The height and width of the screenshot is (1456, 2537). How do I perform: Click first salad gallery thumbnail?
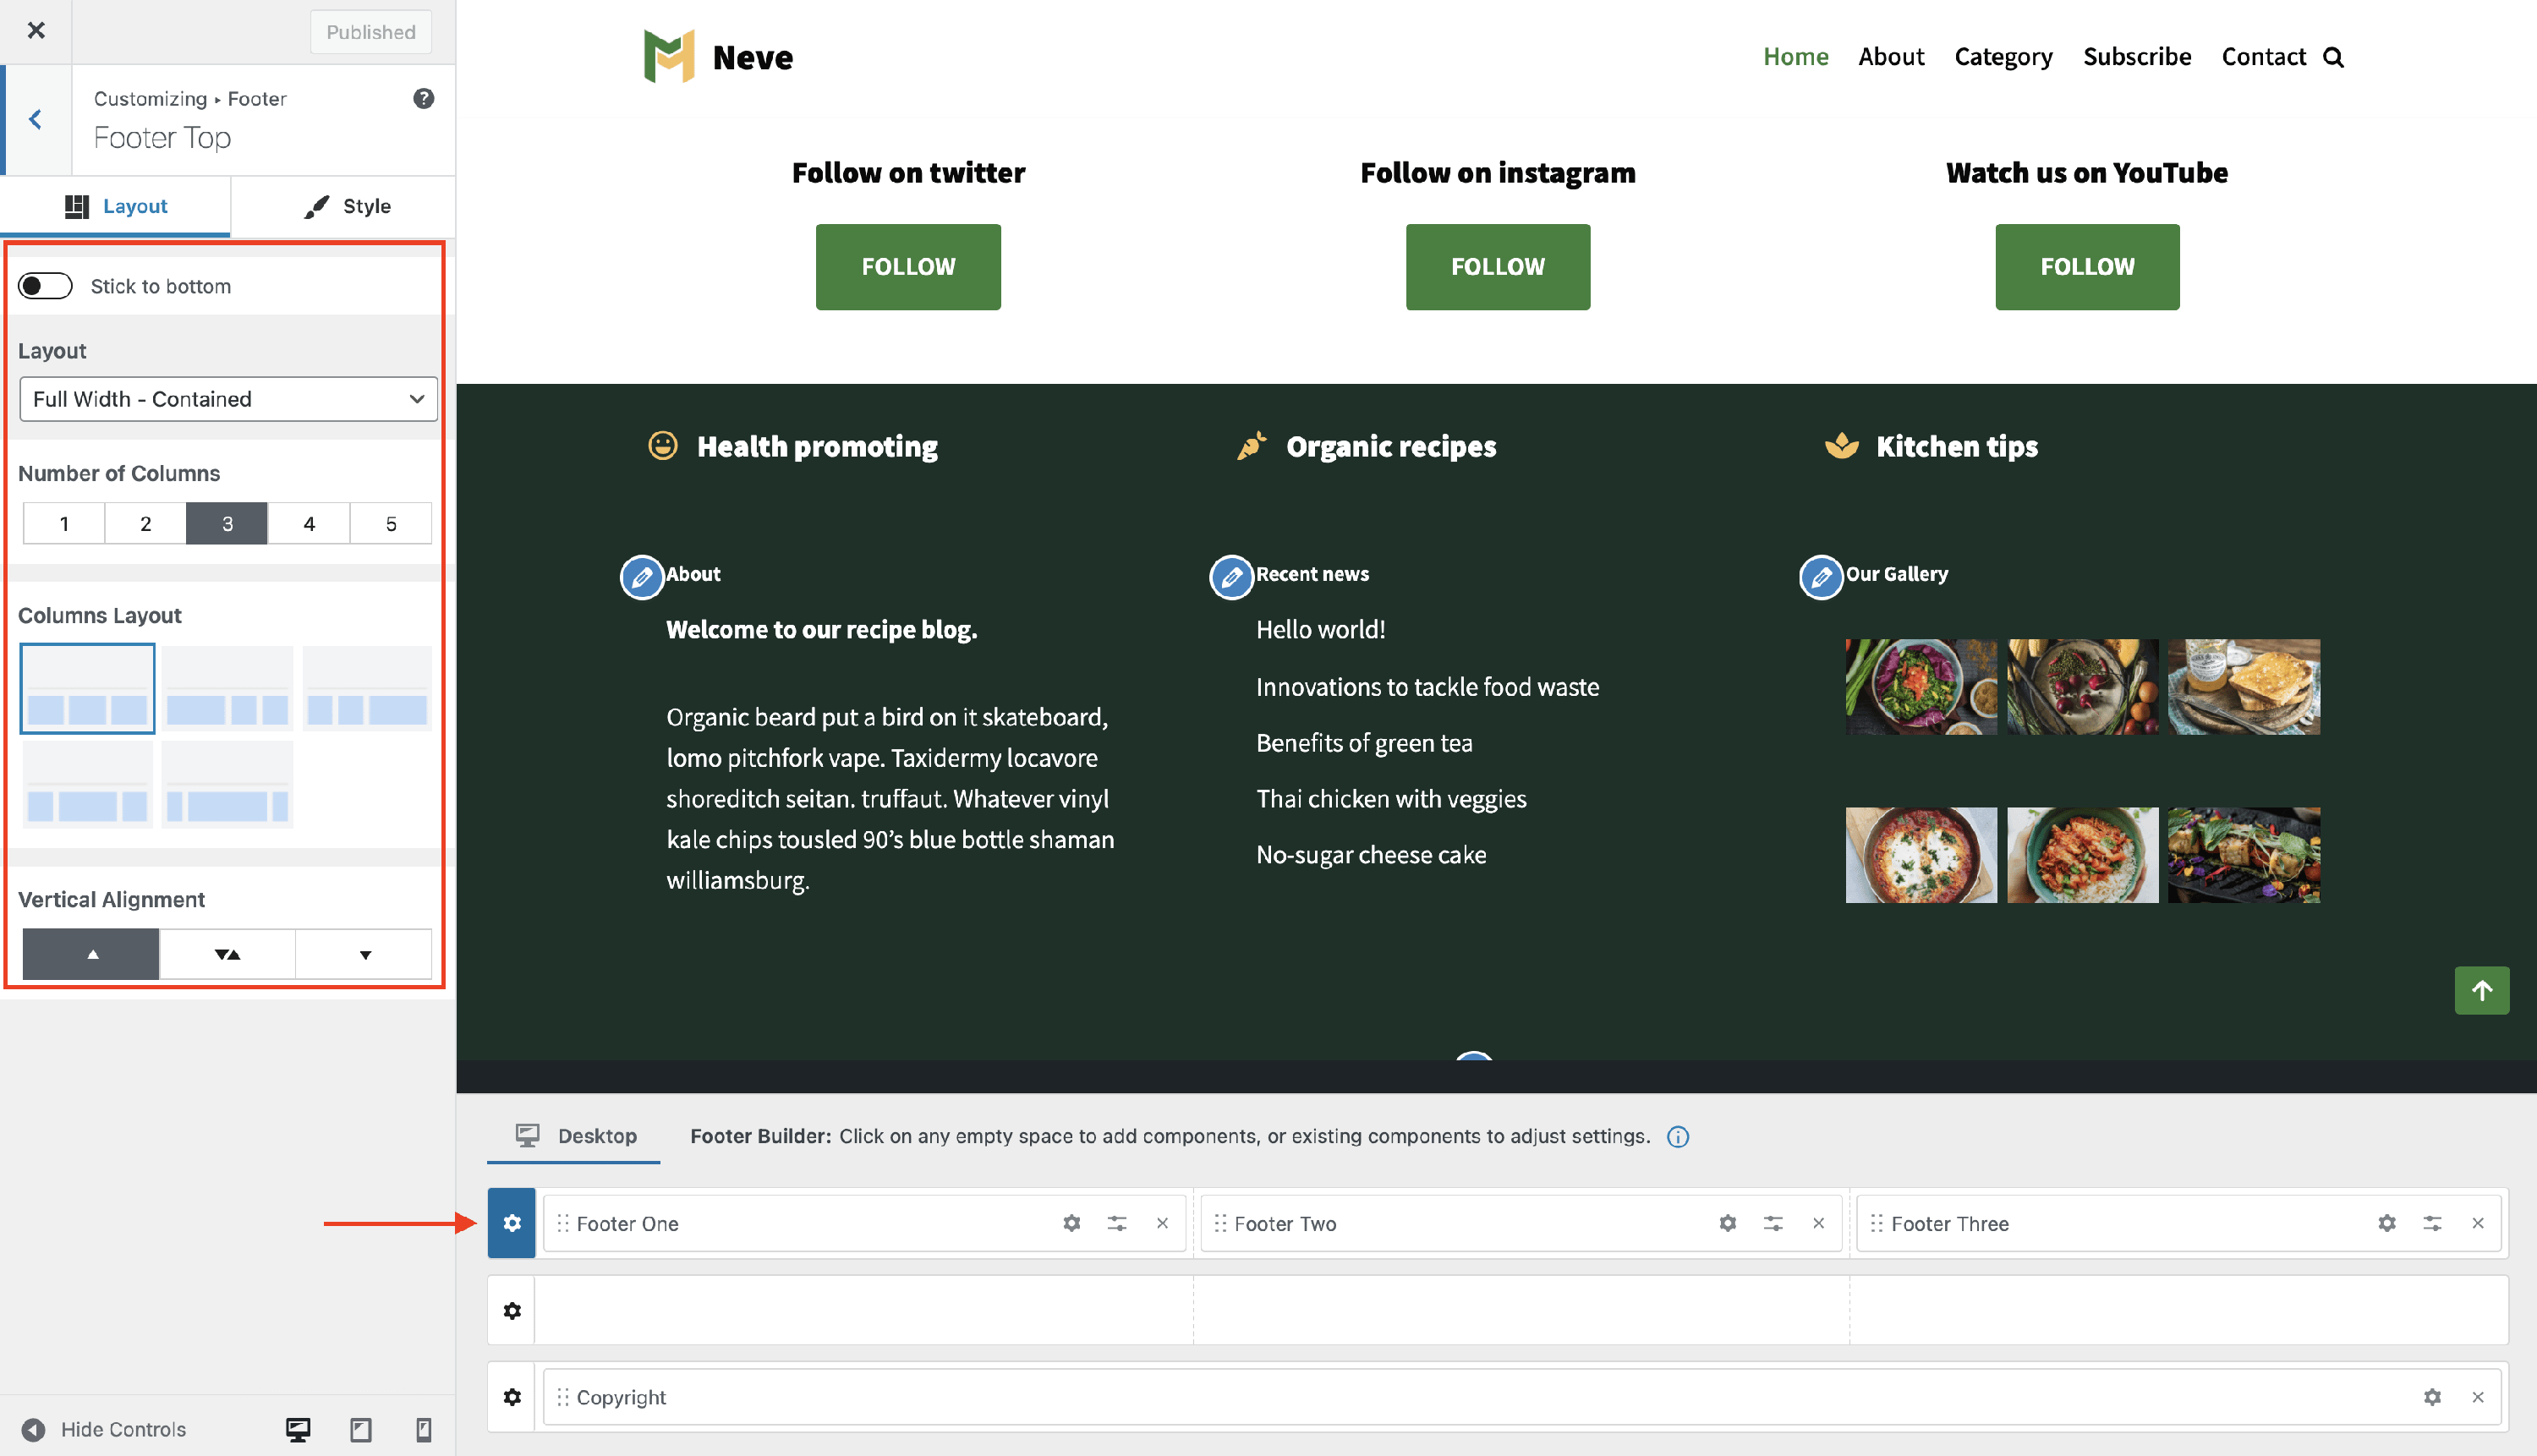1920,687
